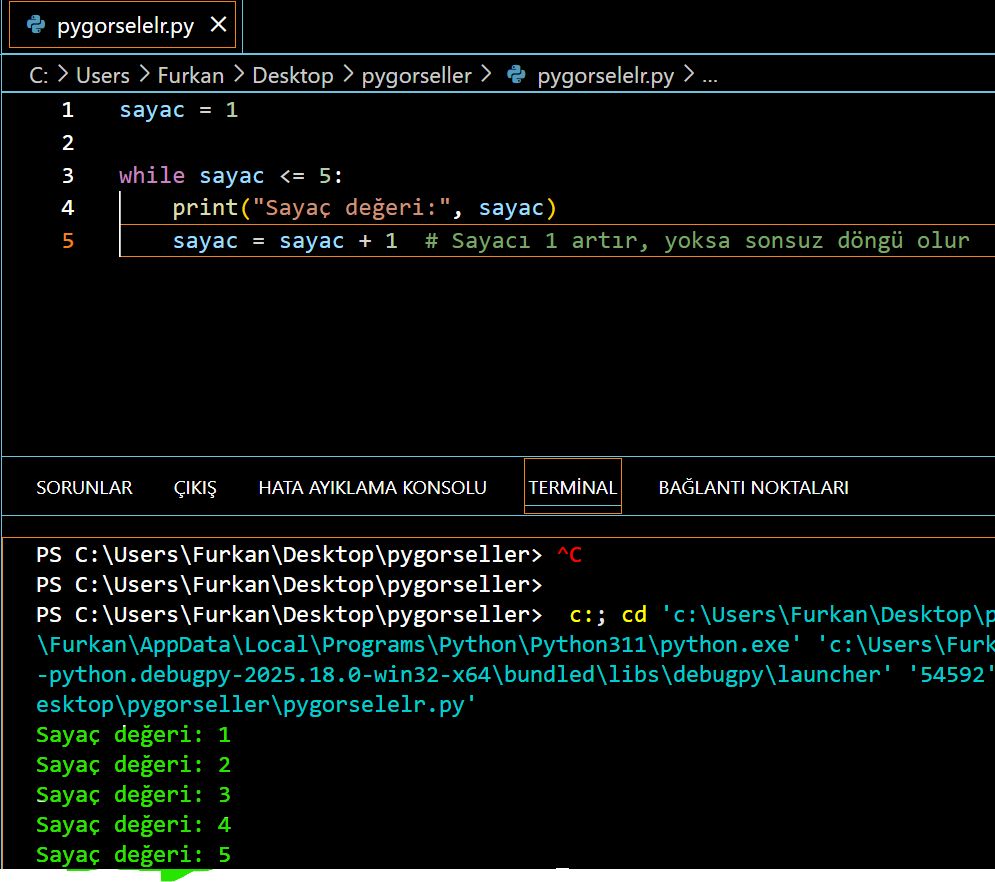Click the C: breadcrumb segment
The image size is (995, 882).
(39, 75)
